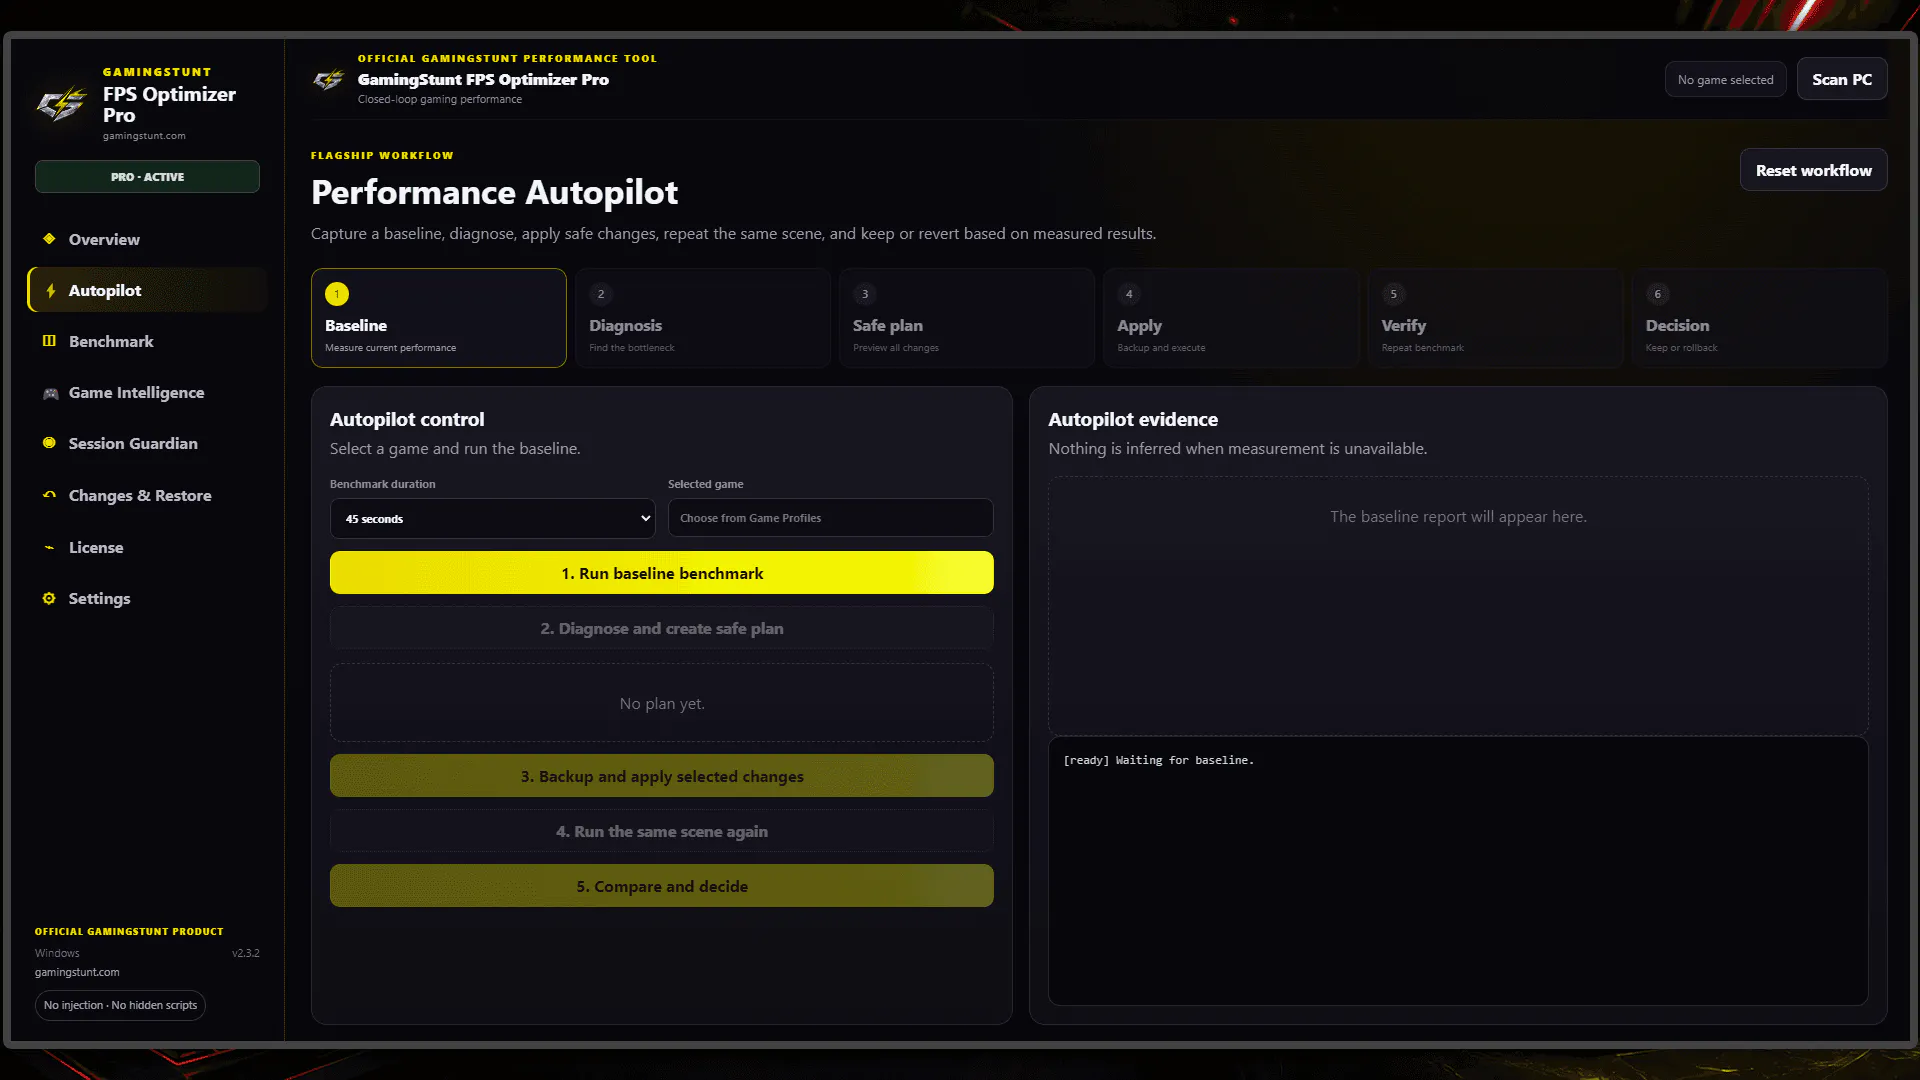This screenshot has height=1080, width=1920.
Task: Click the Reset workflow button
Action: 1813,170
